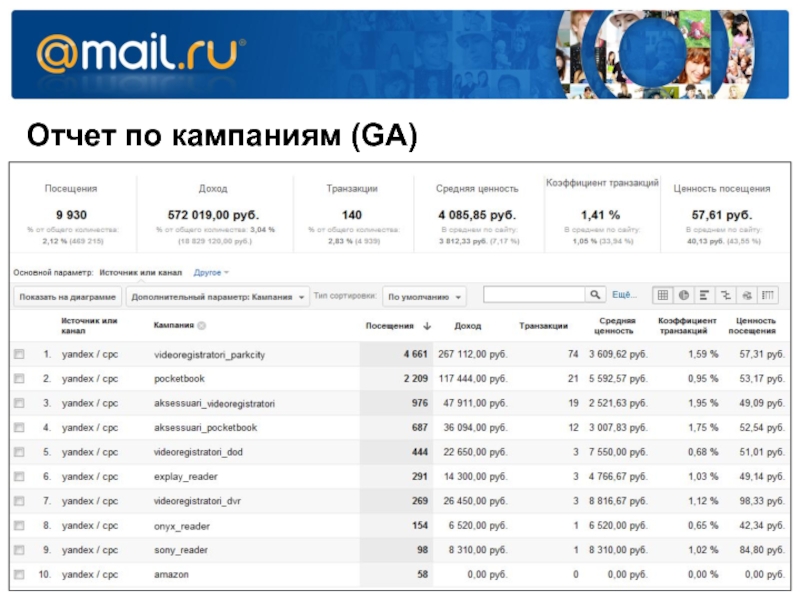Sort by Ценность посещения column header

pyautogui.click(x=753, y=326)
